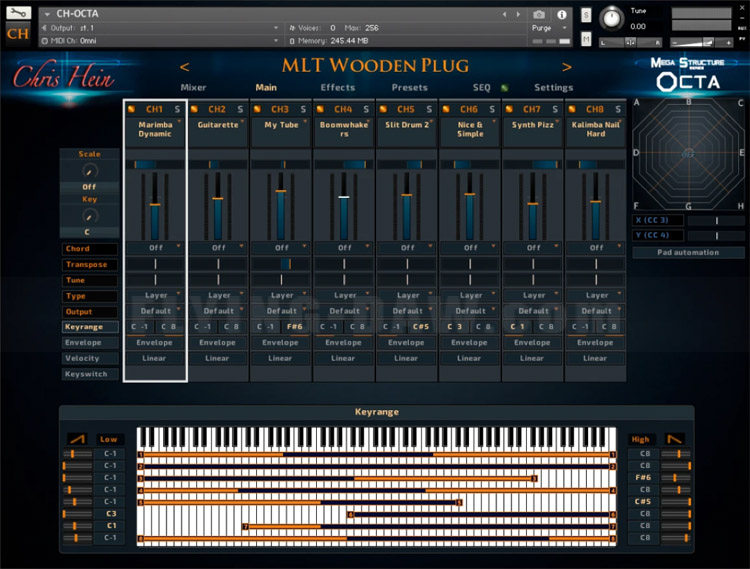Viewport: 750px width, 569px height.
Task: Adjust the X (CC 3) slider
Action: [x=715, y=220]
